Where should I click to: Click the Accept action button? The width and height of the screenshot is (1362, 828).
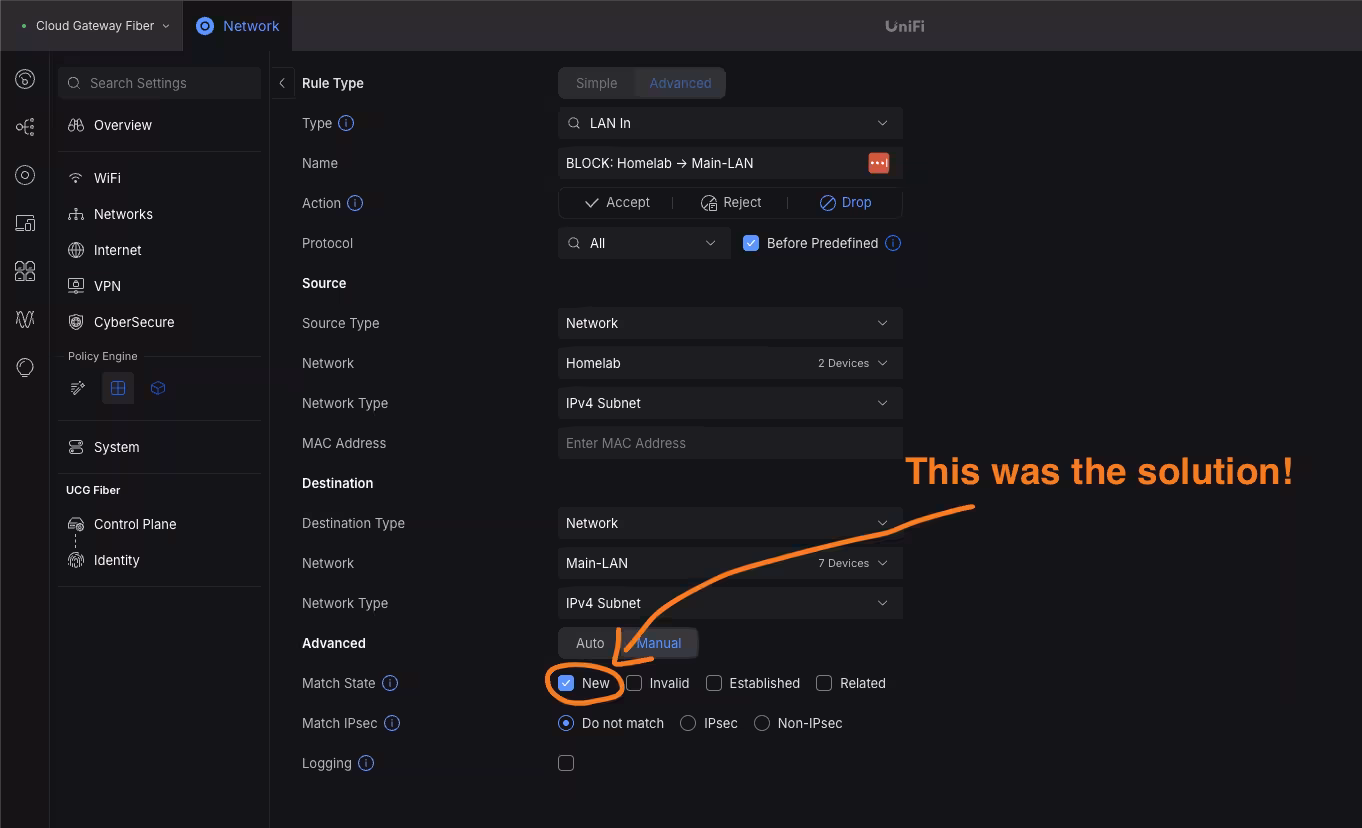click(x=617, y=202)
